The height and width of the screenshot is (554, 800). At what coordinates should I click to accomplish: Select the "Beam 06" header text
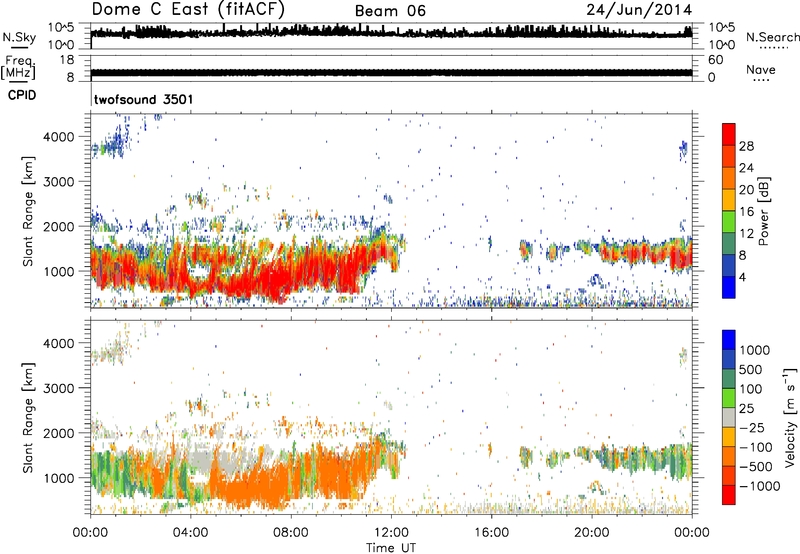click(x=390, y=11)
